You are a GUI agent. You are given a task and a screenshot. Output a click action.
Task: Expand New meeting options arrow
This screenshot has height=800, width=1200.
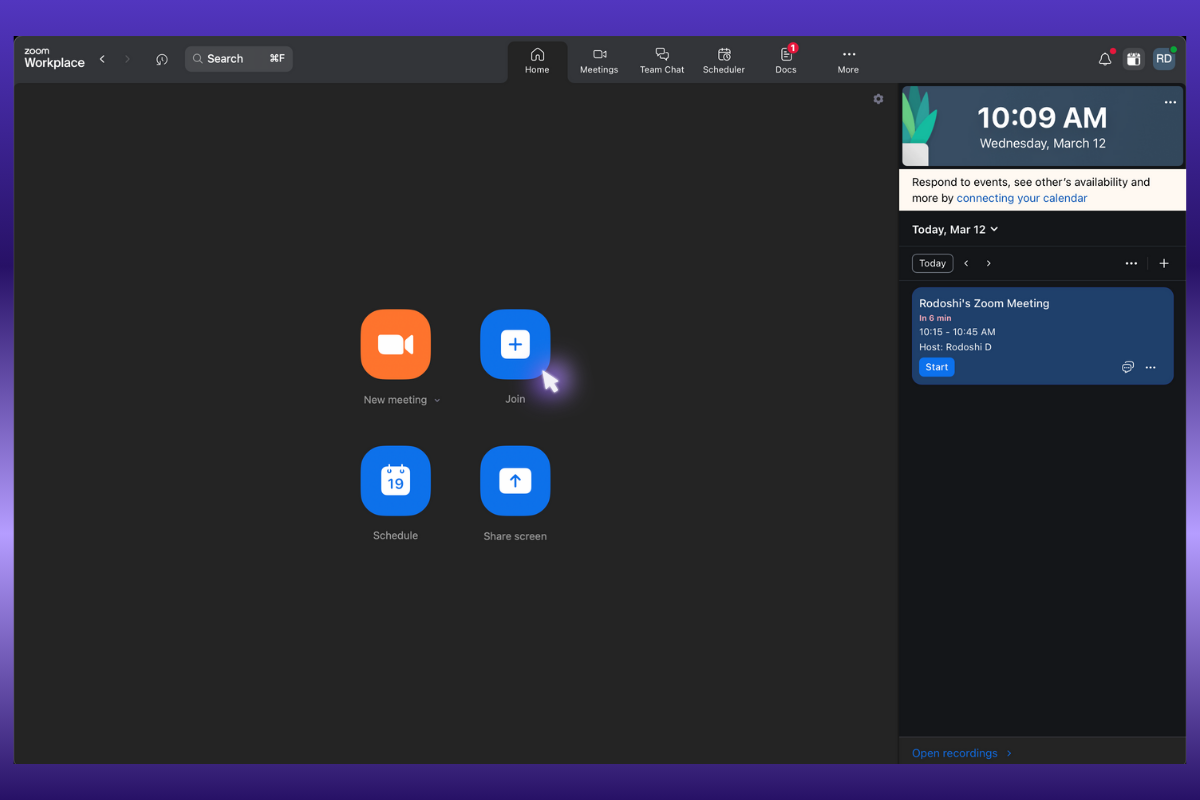(437, 400)
